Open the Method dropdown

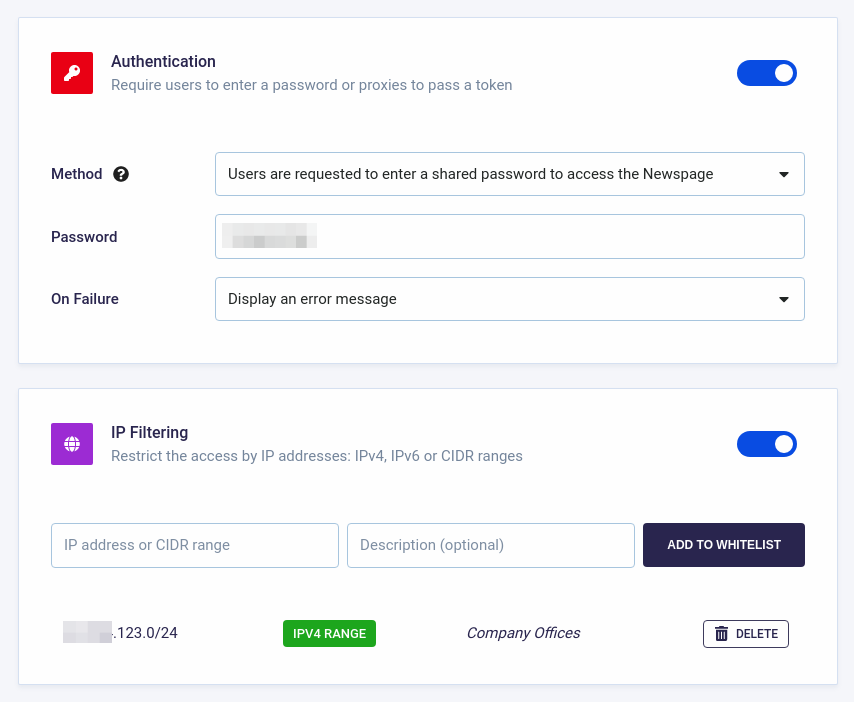click(510, 174)
